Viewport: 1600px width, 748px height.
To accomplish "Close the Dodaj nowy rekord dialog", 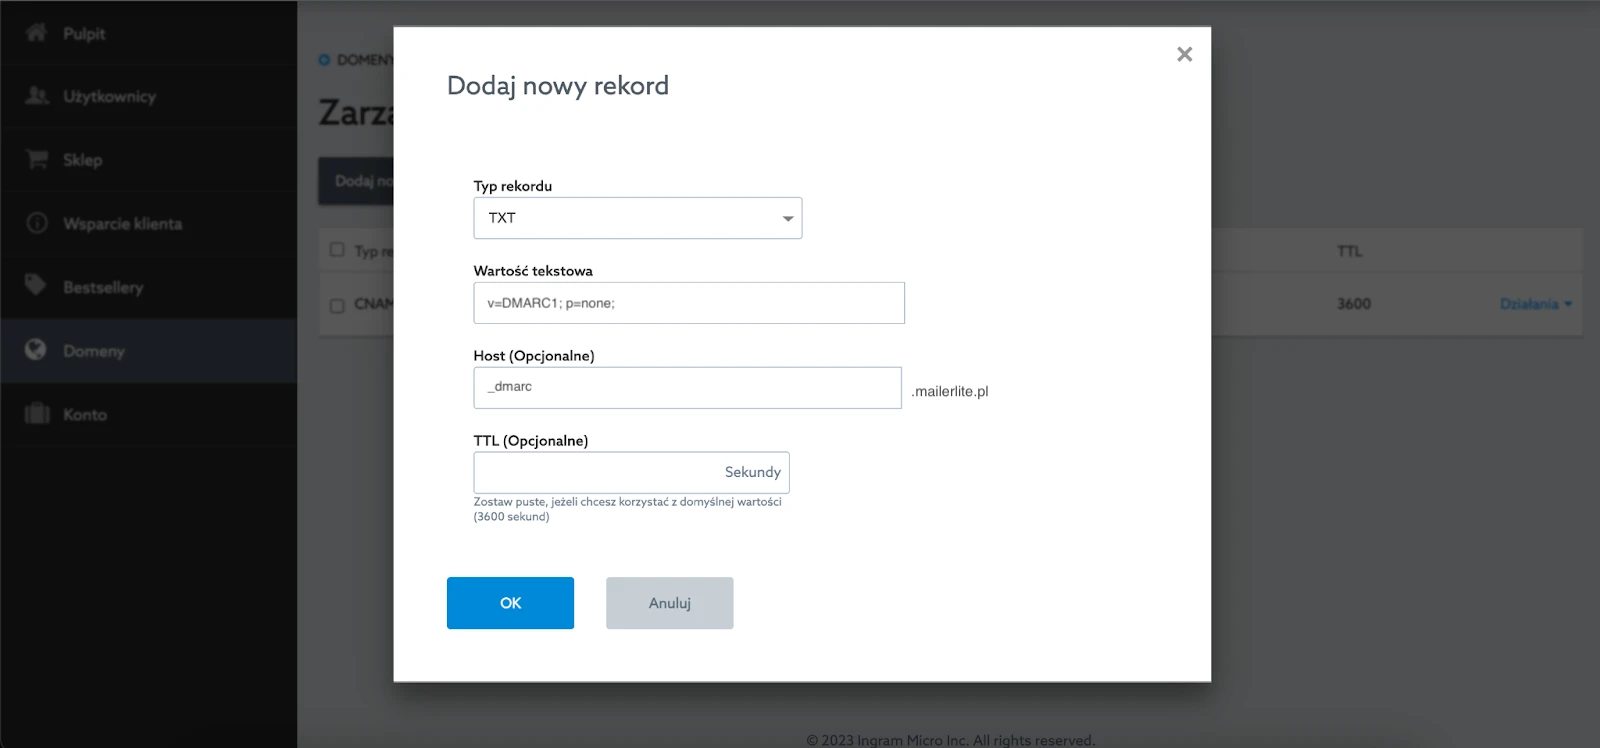I will tap(1184, 54).
